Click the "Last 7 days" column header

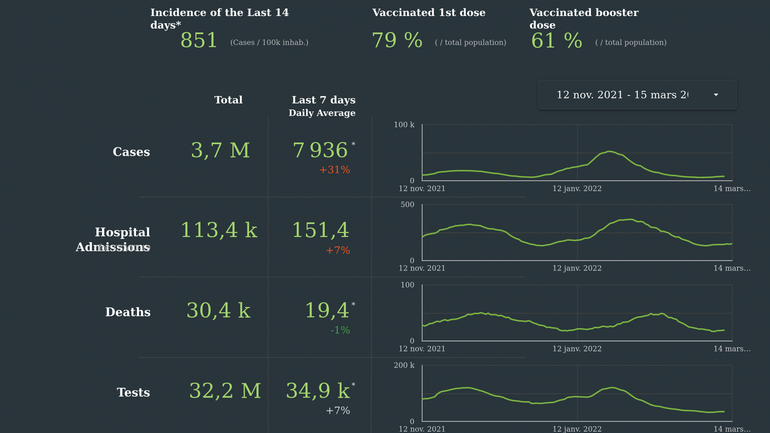click(323, 100)
